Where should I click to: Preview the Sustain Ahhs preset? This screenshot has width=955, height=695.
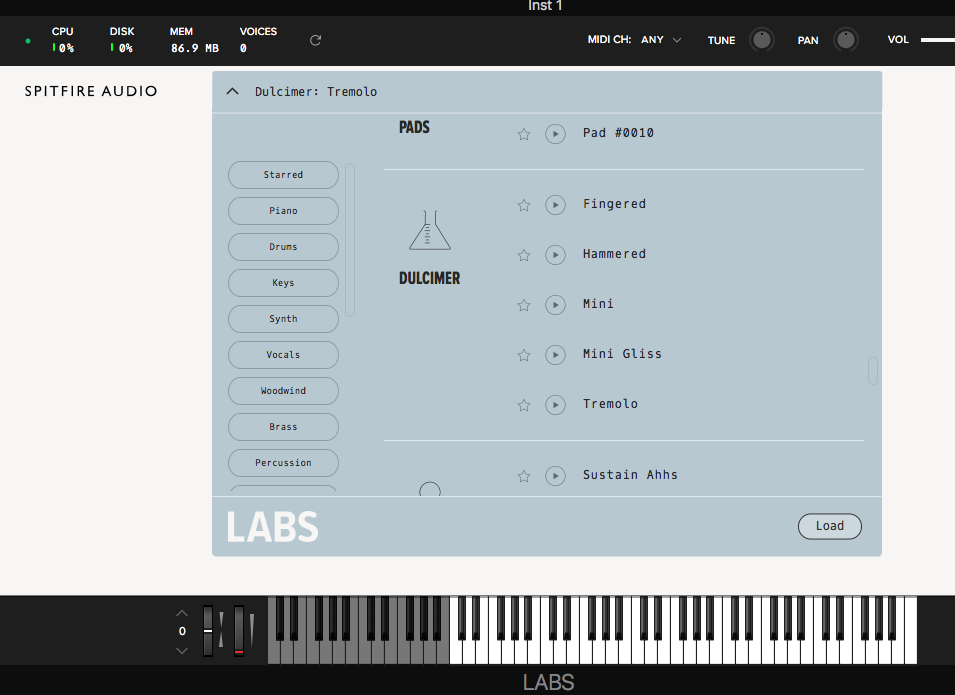[x=555, y=476]
